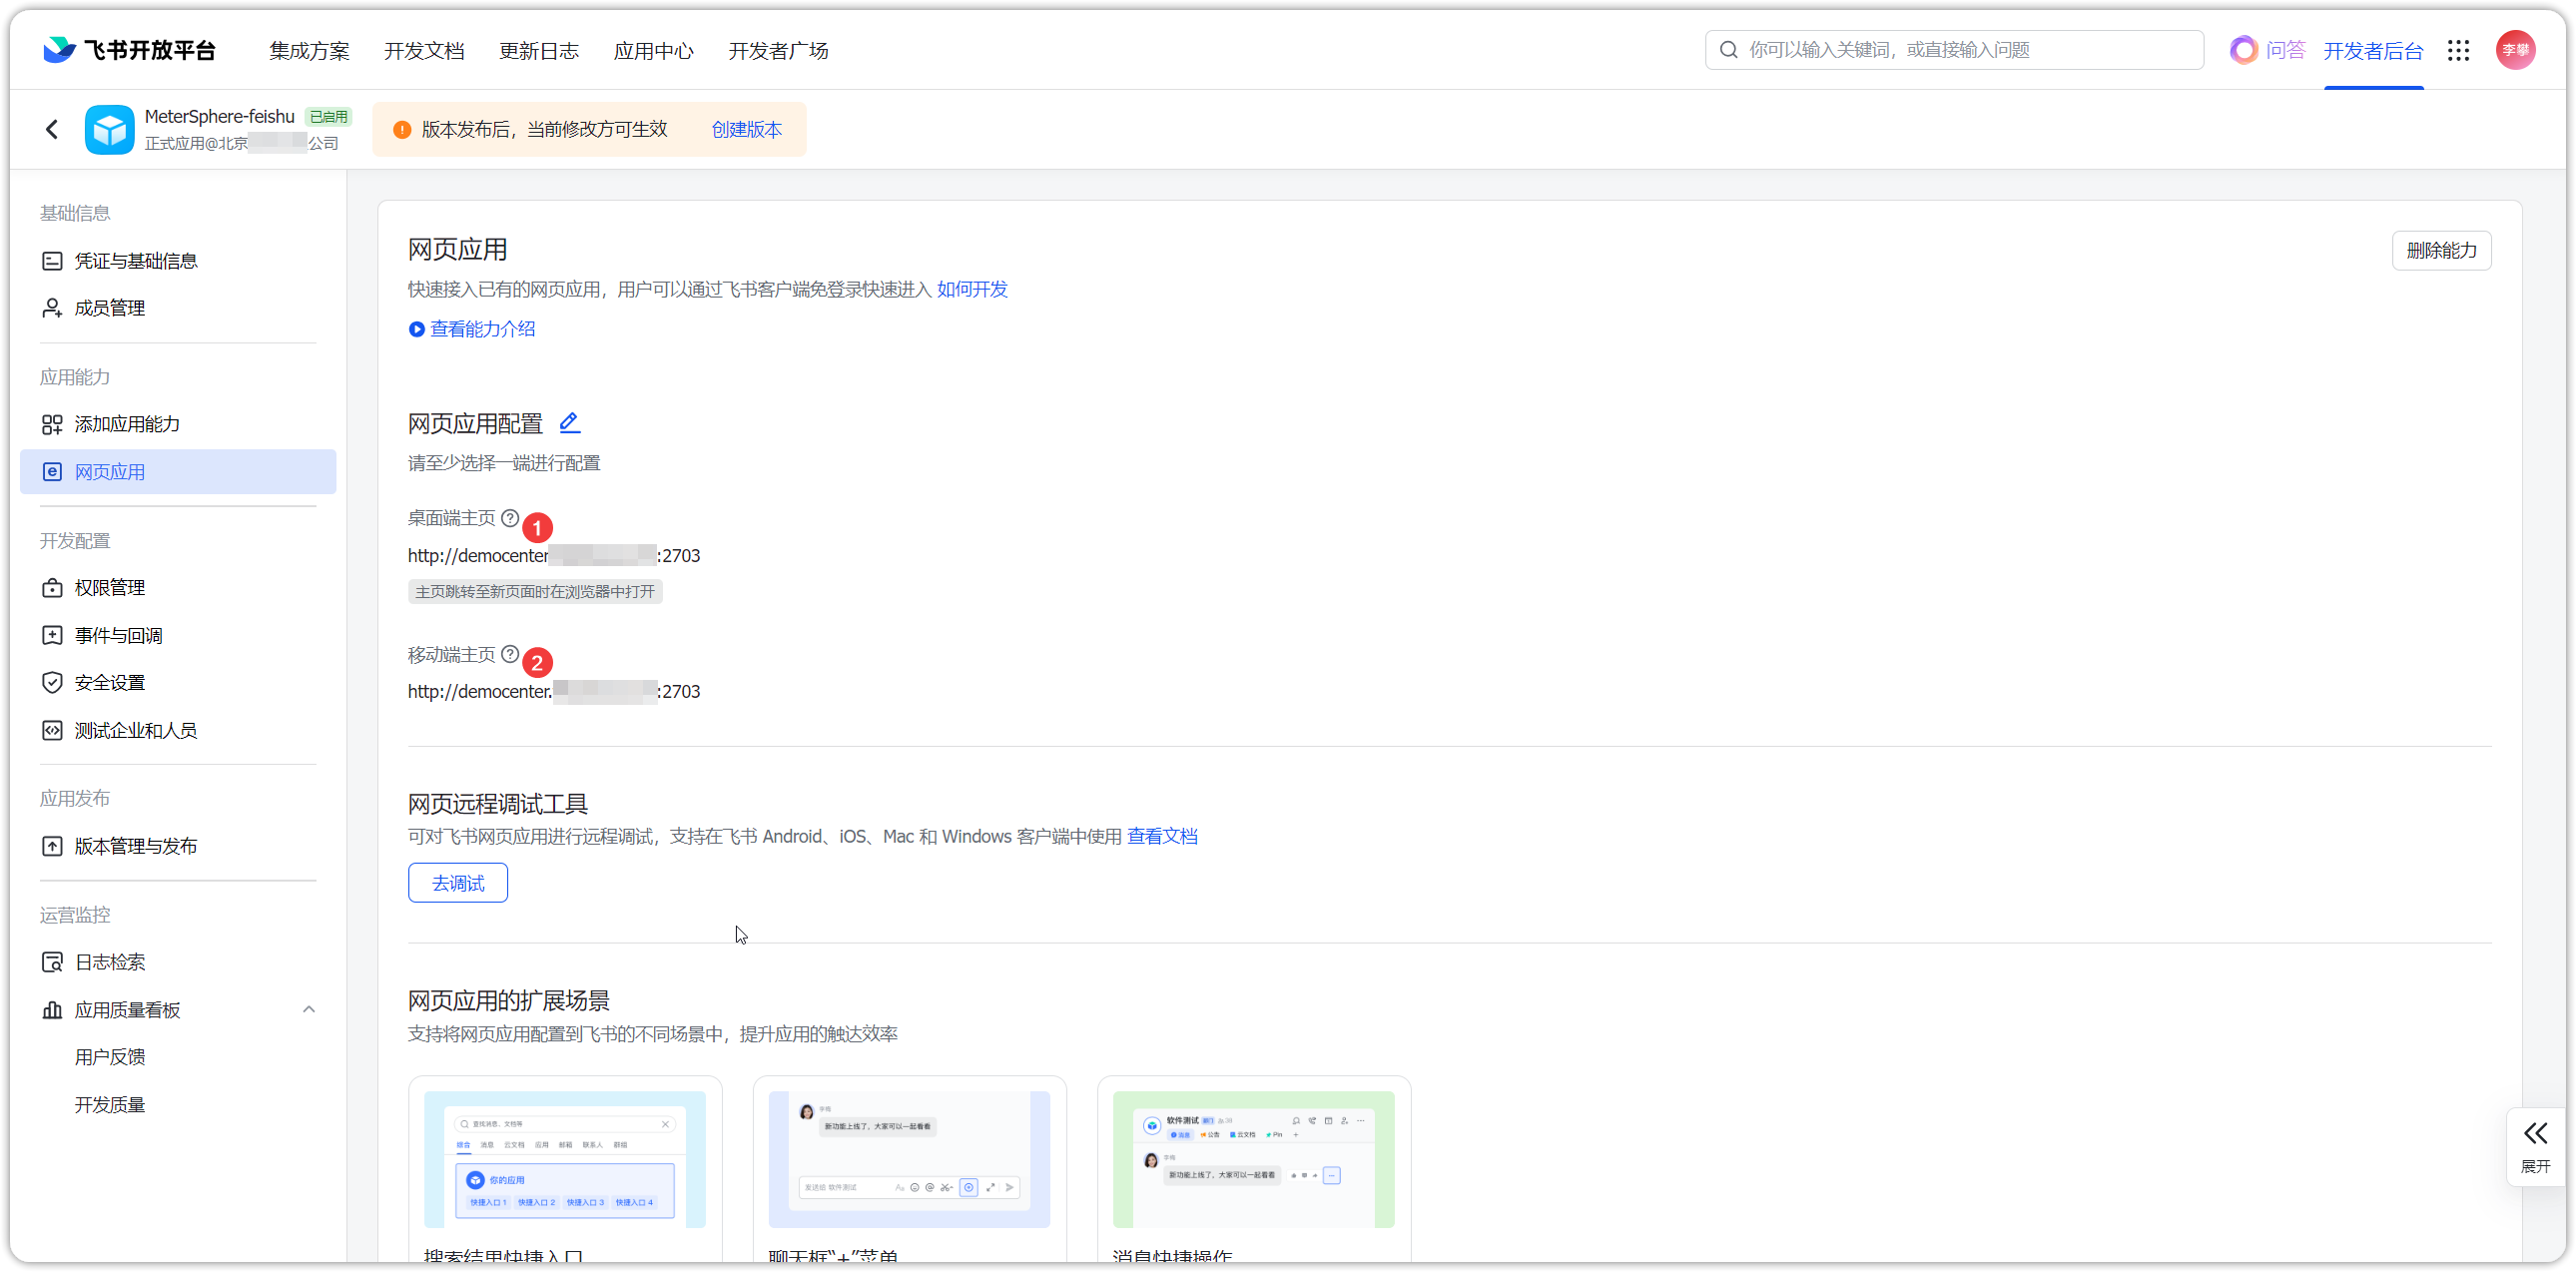Open the 集成方案 top menu
This screenshot has width=2576, height=1272.
309,51
